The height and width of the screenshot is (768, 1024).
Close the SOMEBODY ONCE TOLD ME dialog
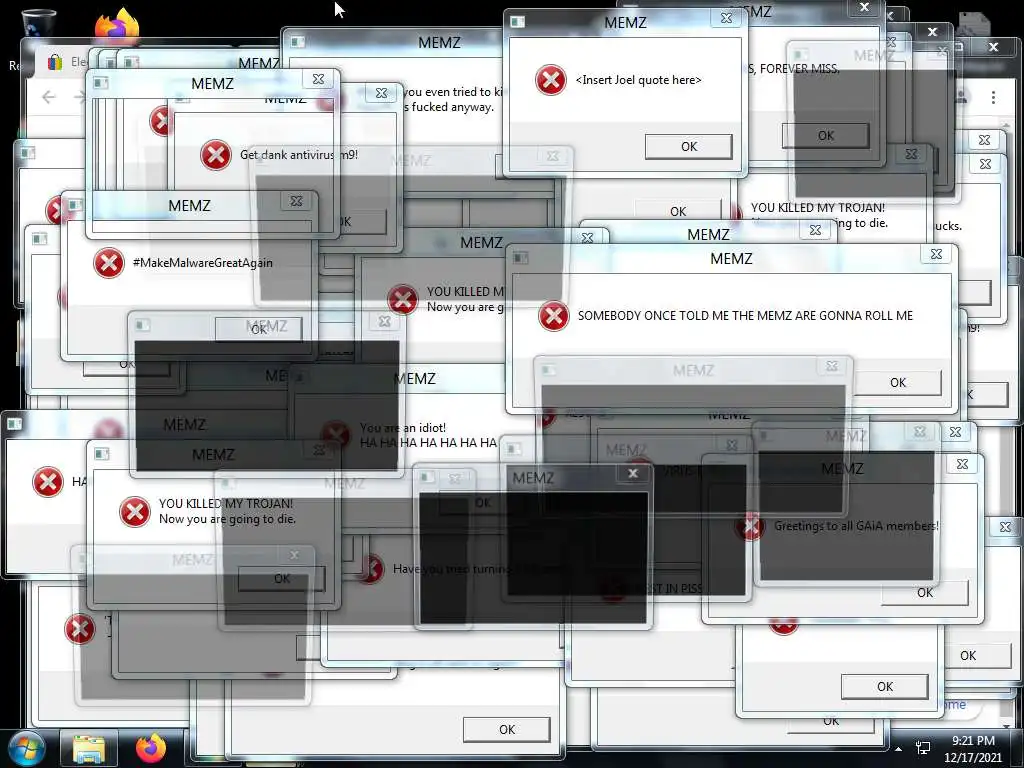[x=936, y=255]
